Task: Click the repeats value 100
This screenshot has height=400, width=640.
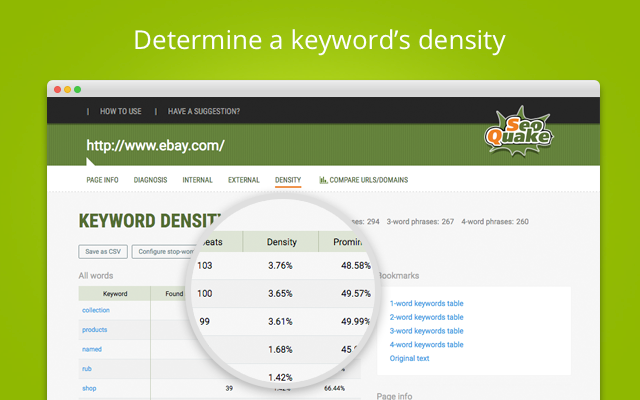Action: pyautogui.click(x=204, y=293)
